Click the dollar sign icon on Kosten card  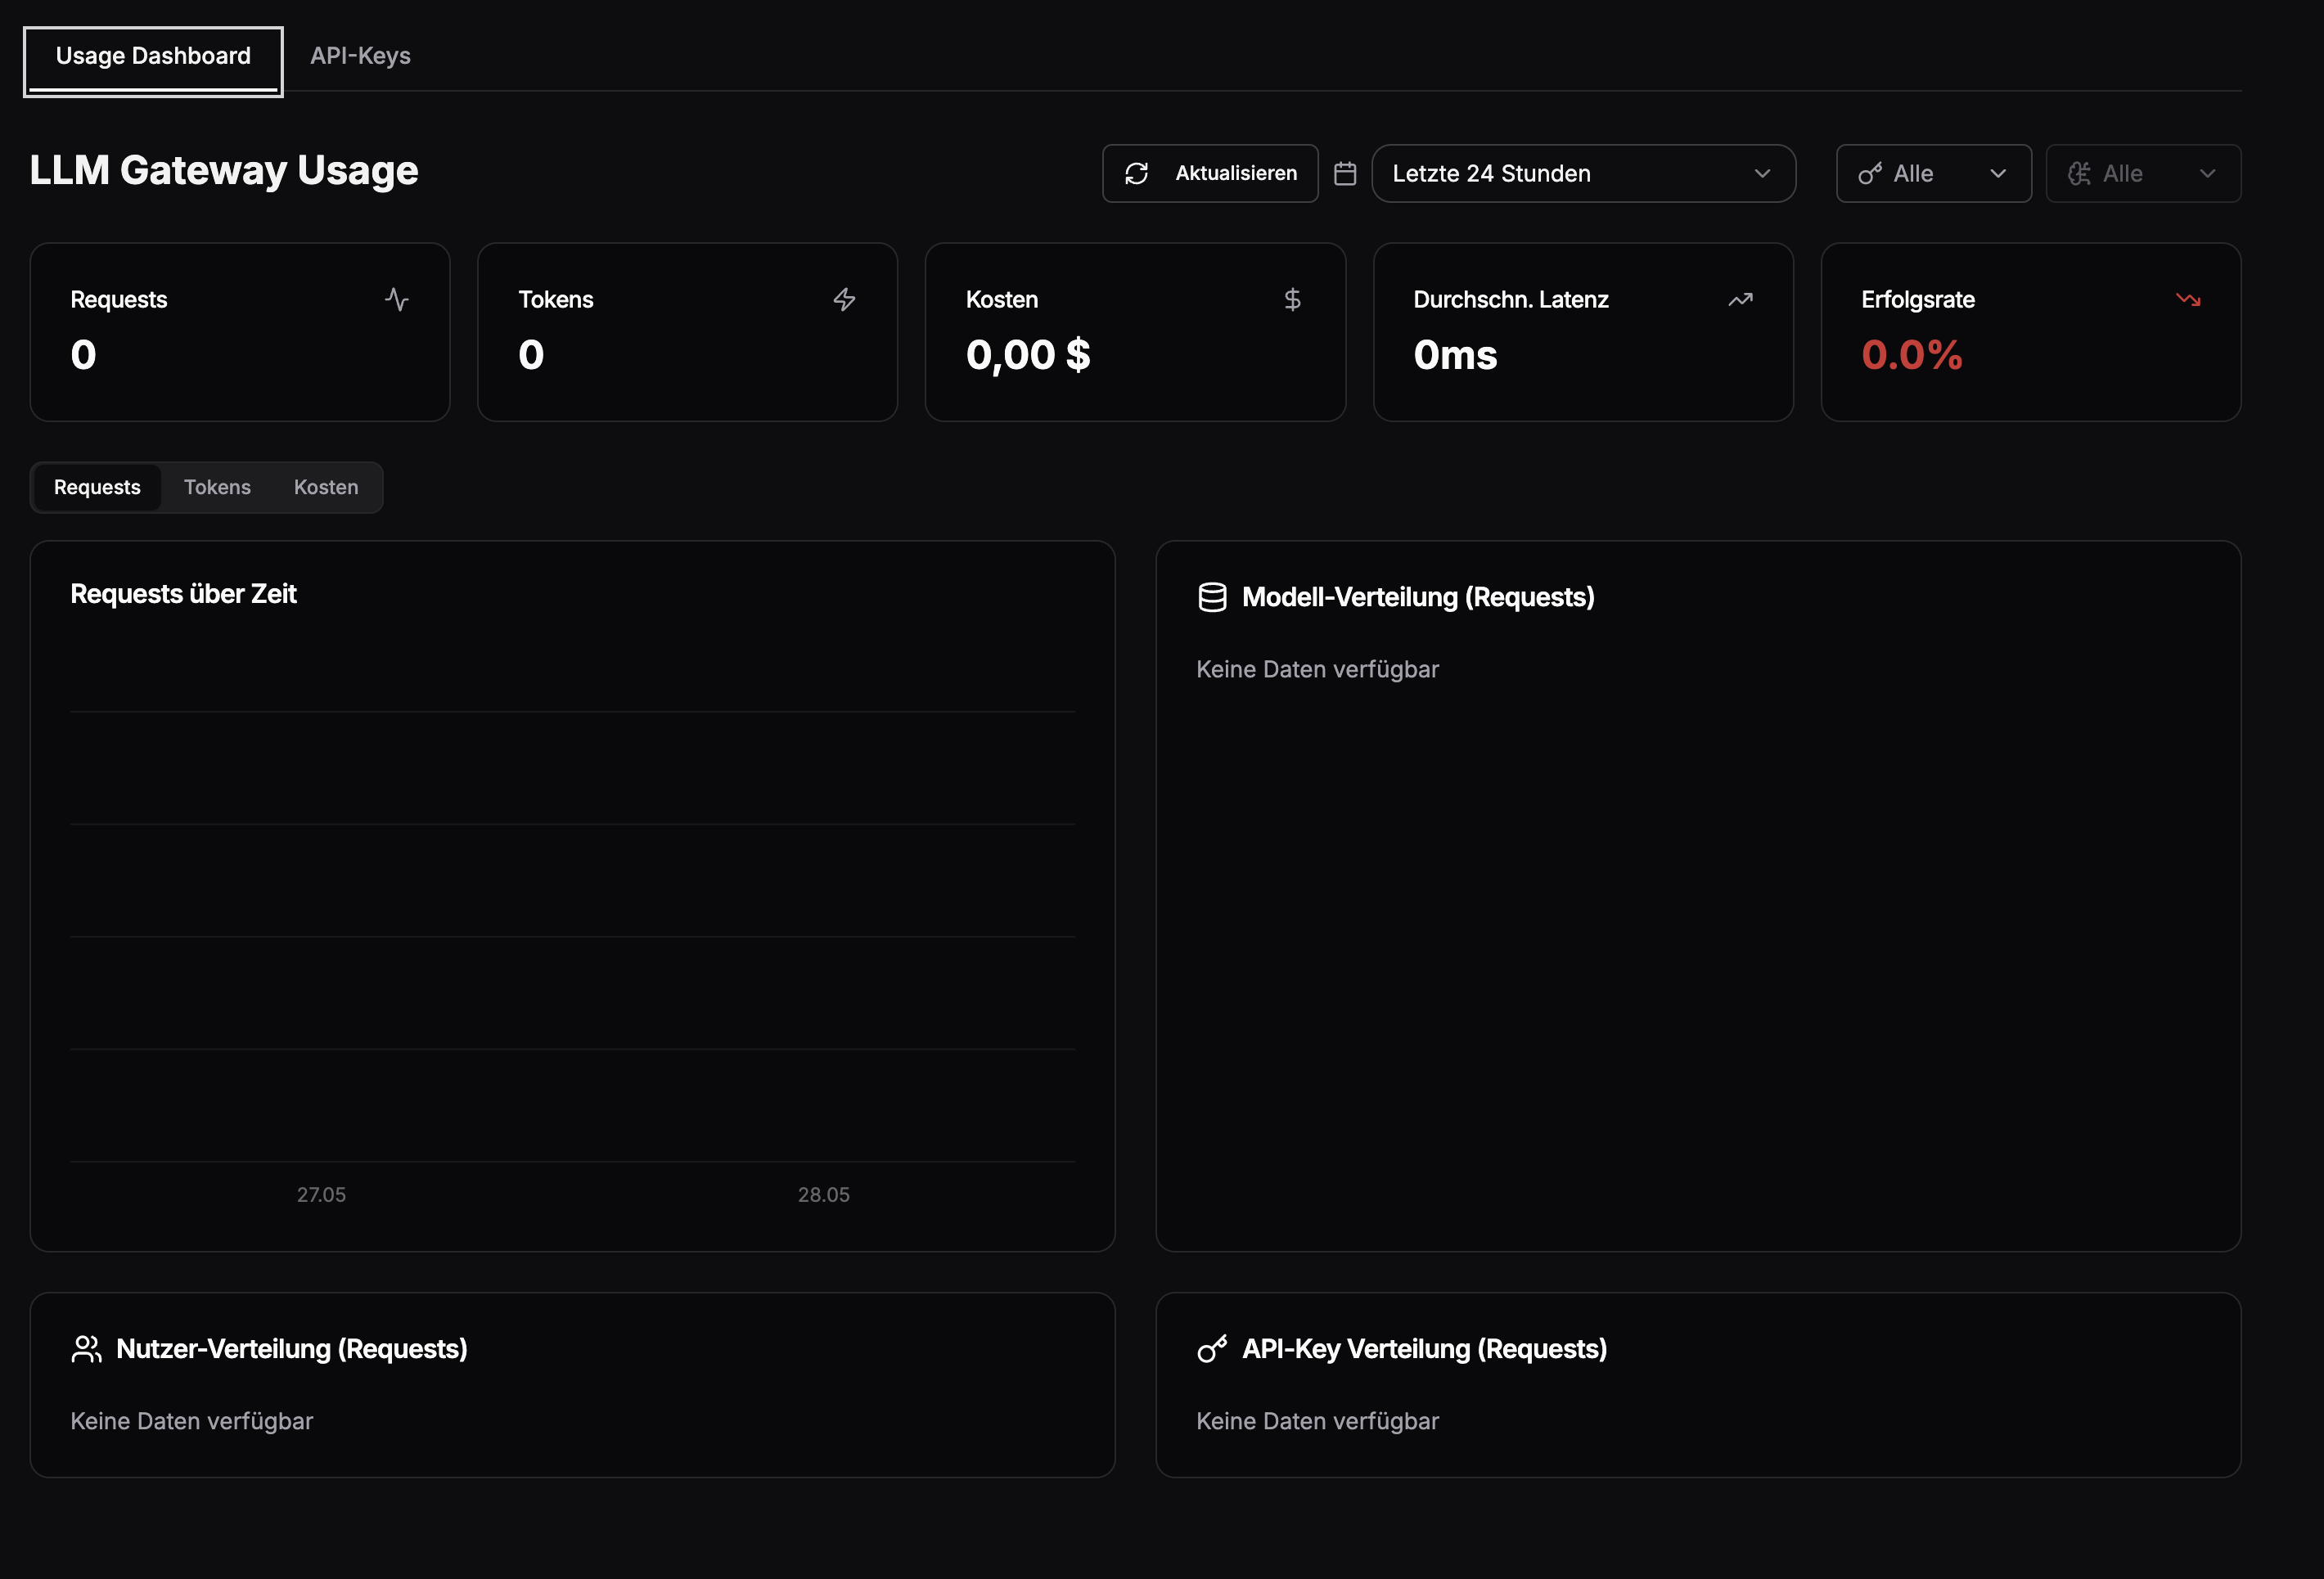coord(1292,300)
